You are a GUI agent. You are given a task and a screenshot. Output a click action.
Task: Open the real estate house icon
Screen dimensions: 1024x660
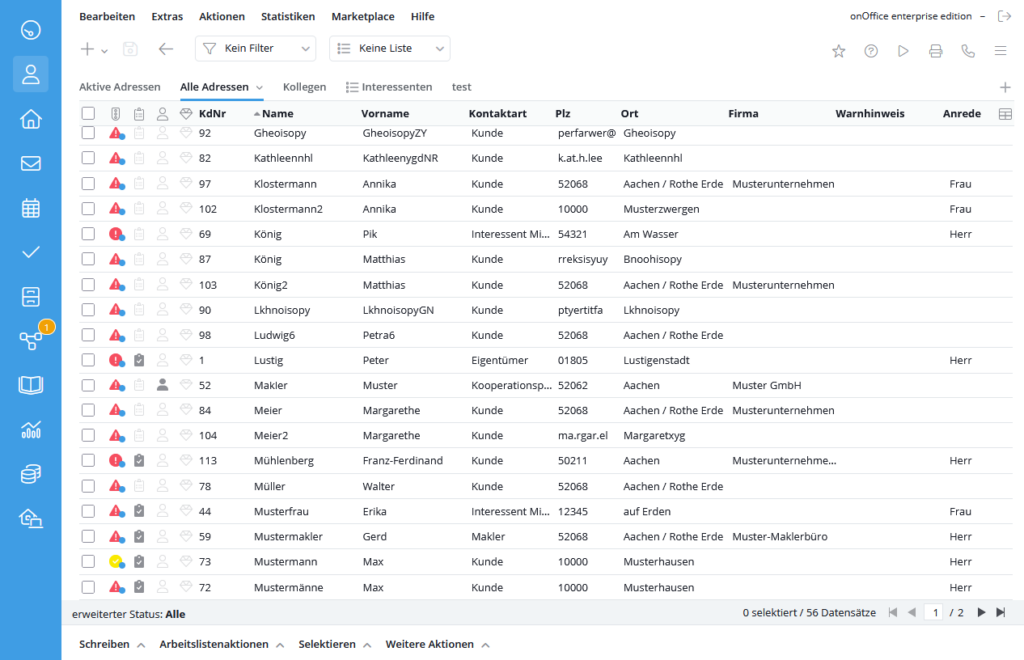click(x=30, y=119)
